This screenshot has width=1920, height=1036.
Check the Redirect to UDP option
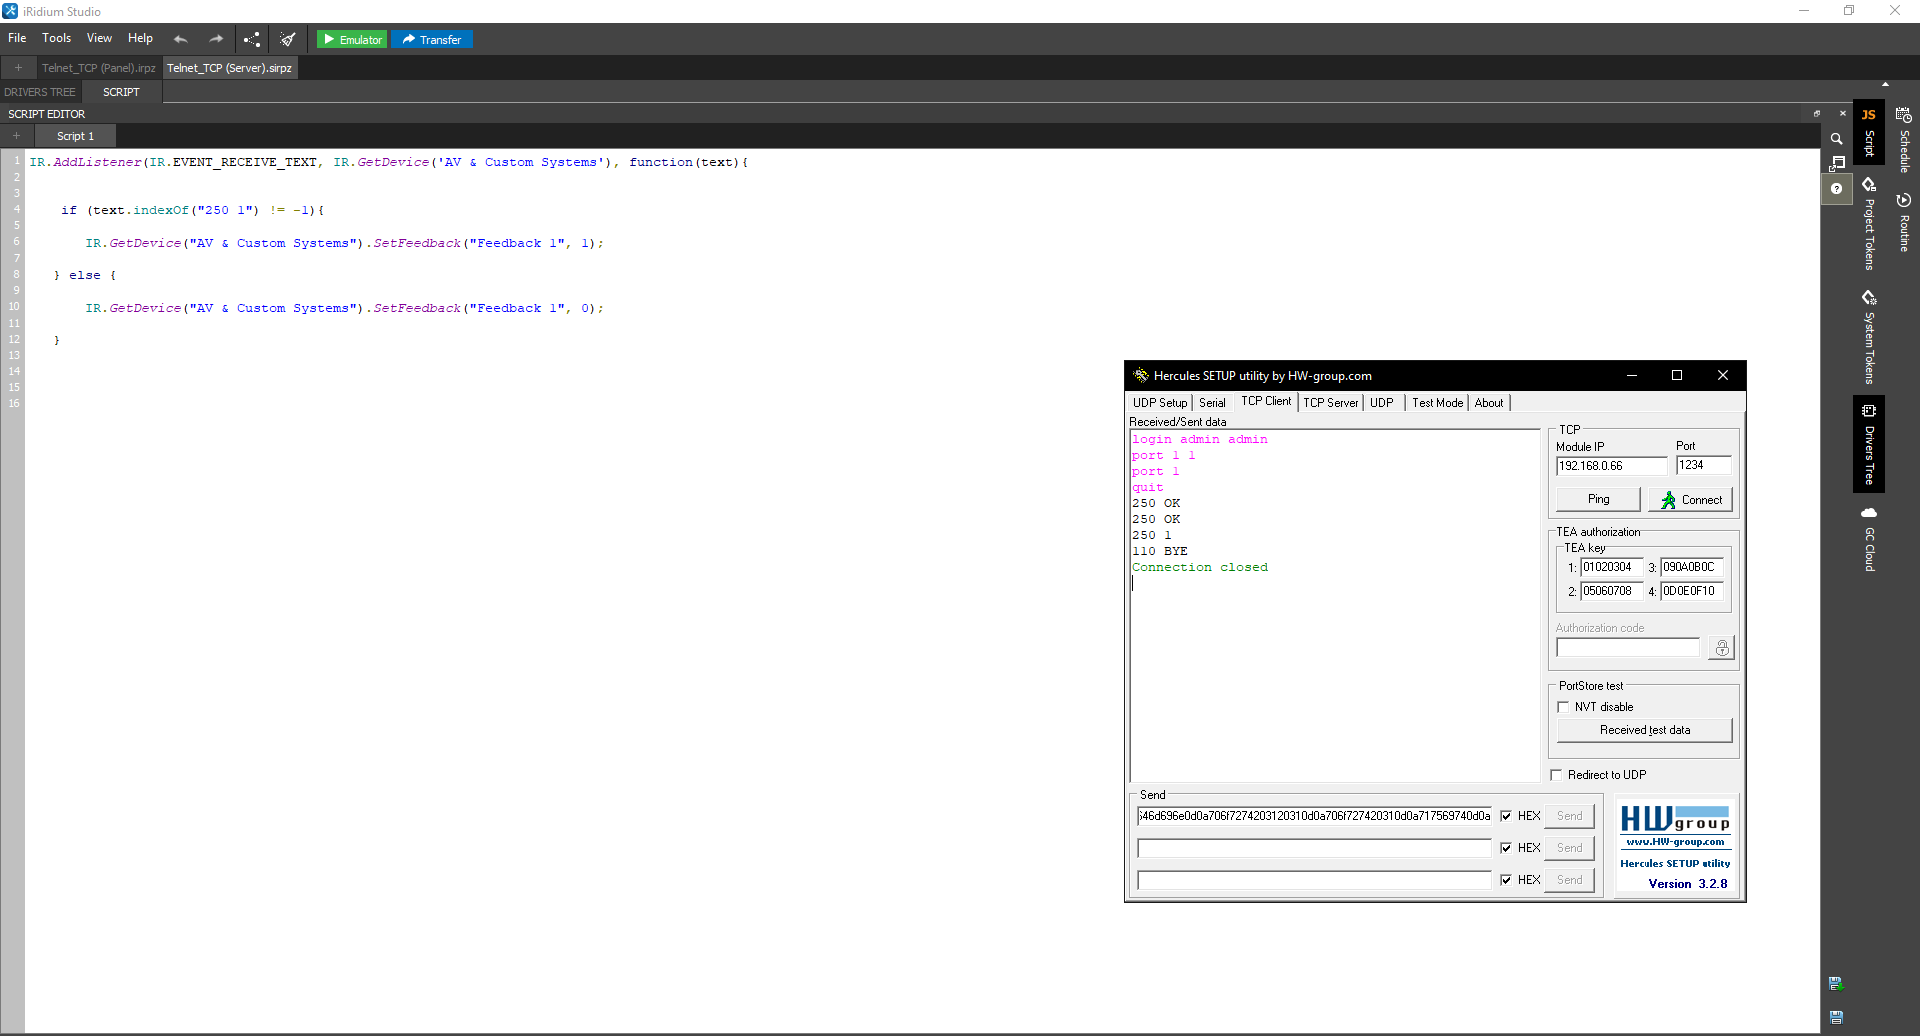pos(1556,775)
